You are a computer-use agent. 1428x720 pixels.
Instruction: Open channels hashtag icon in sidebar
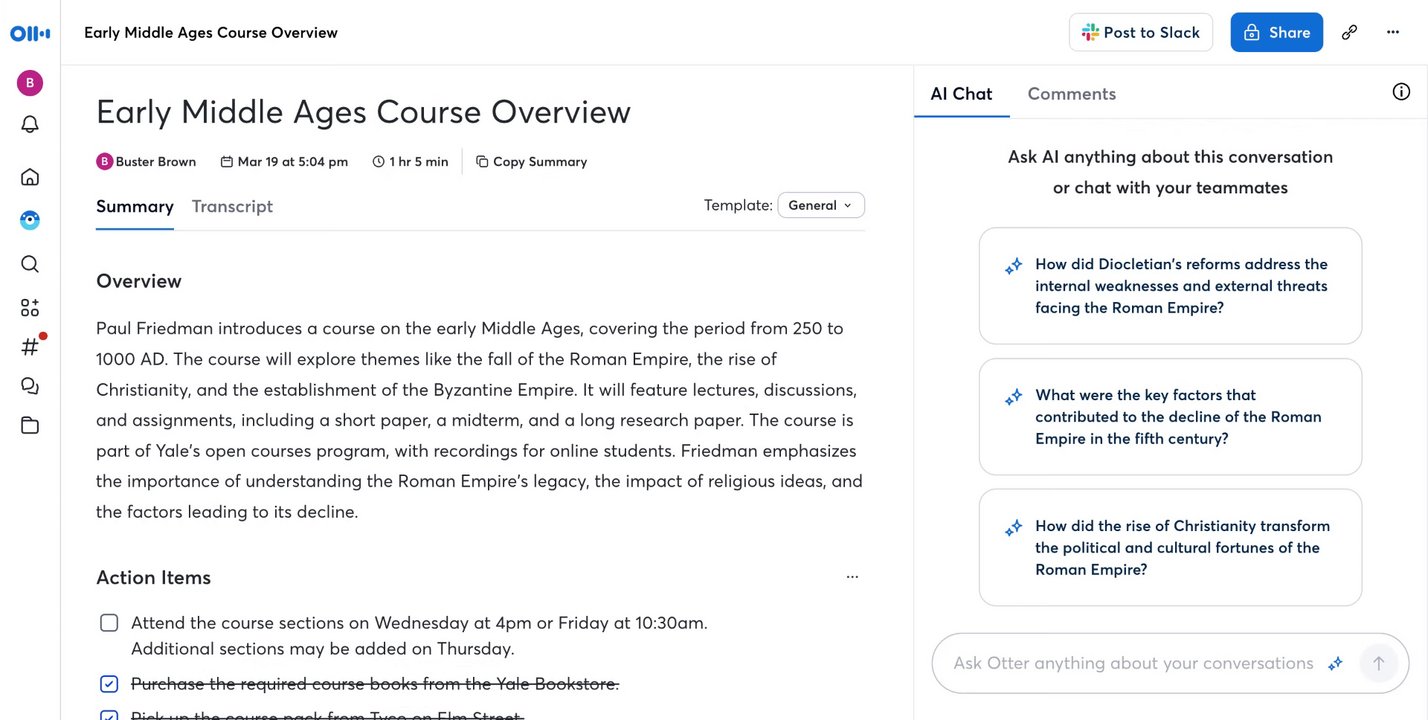pos(30,347)
